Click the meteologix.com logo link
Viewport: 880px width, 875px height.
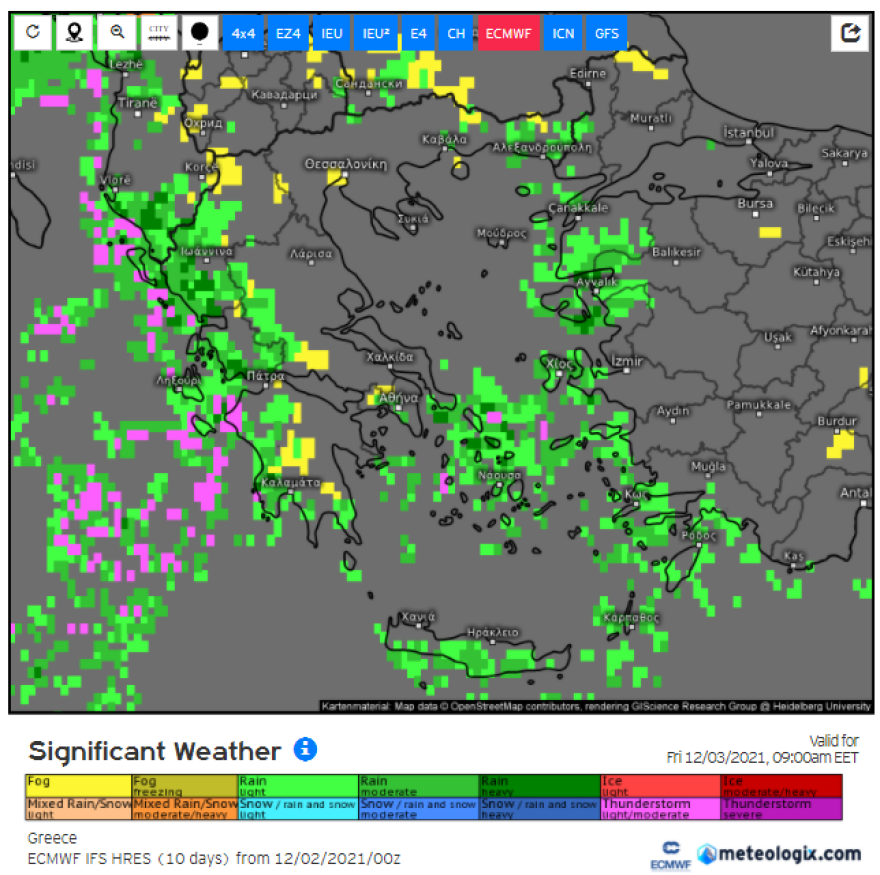[x=780, y=853]
